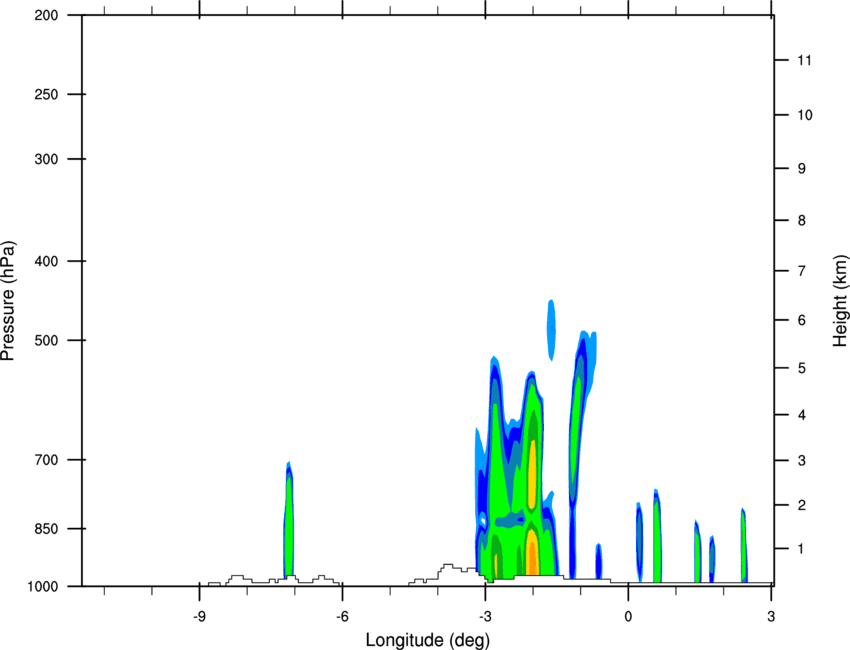This screenshot has height=650, width=850.
Task: Click the 400 pressure tick label
Action: (x=46, y=261)
